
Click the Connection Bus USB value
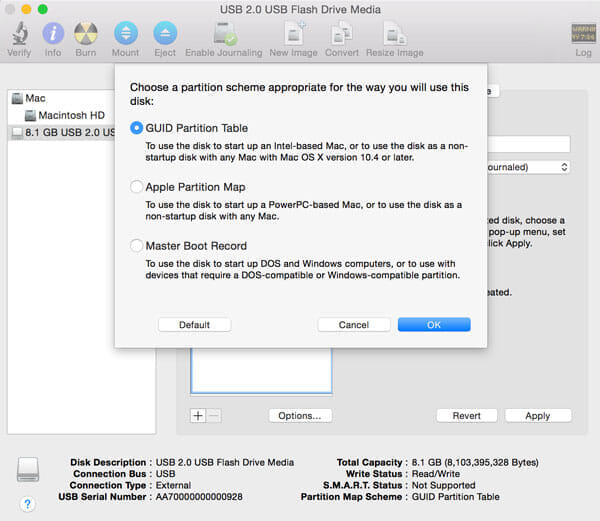(165, 474)
